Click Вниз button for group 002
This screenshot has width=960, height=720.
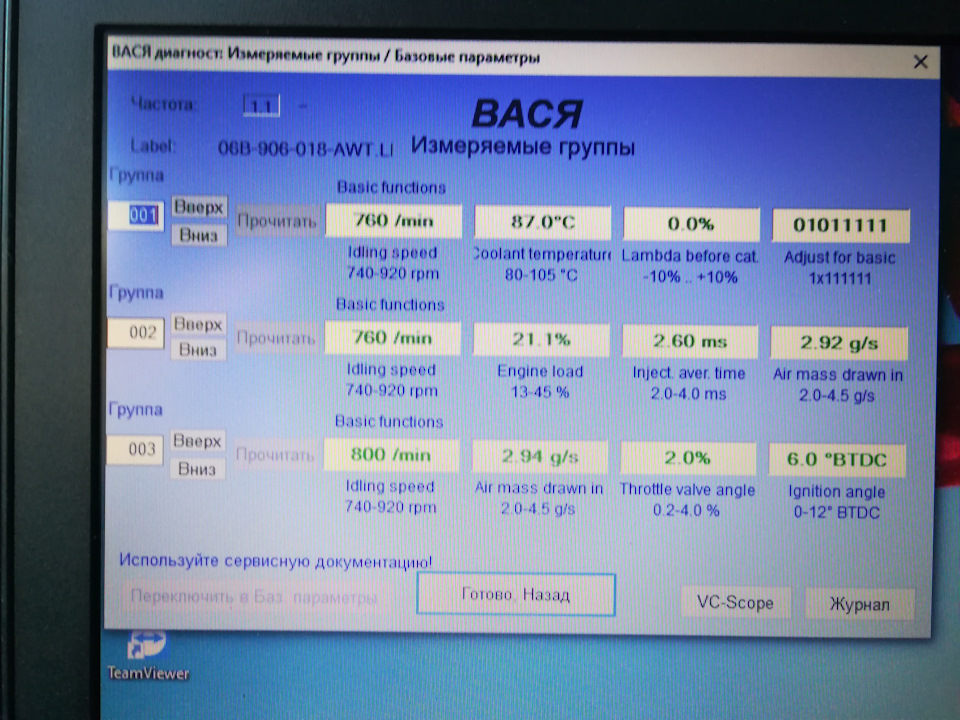[198, 350]
